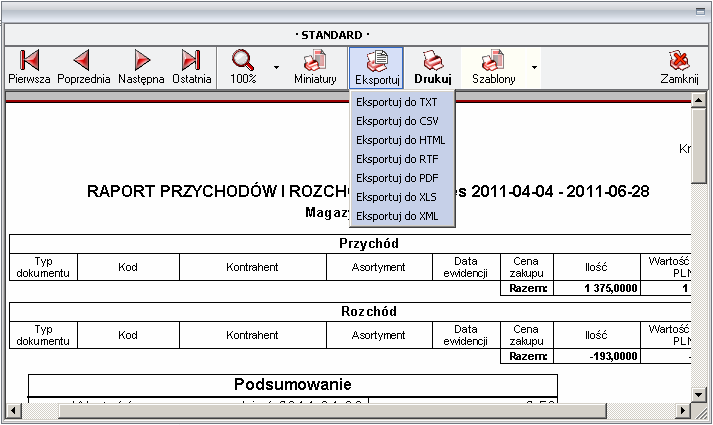713x425 pixels.
Task: Click Cena zakupu header in Przychód table
Action: pos(526,267)
